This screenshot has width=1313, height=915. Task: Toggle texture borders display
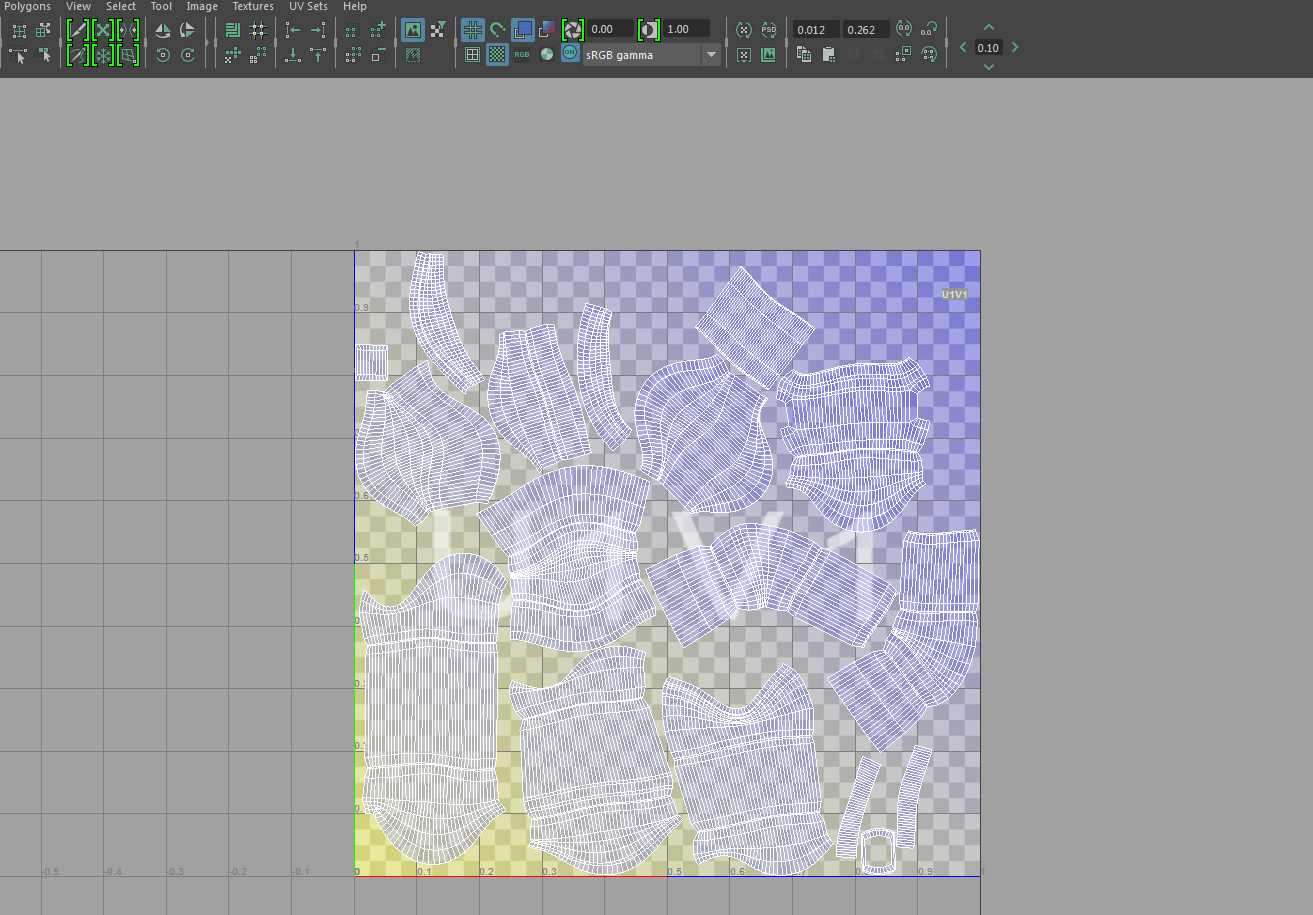pyautogui.click(x=473, y=55)
